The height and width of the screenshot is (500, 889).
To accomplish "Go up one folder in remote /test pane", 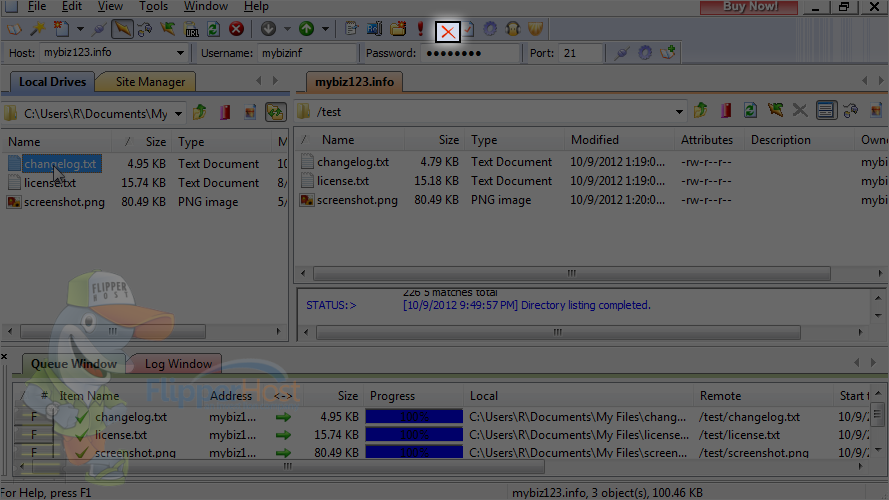I will tap(701, 111).
